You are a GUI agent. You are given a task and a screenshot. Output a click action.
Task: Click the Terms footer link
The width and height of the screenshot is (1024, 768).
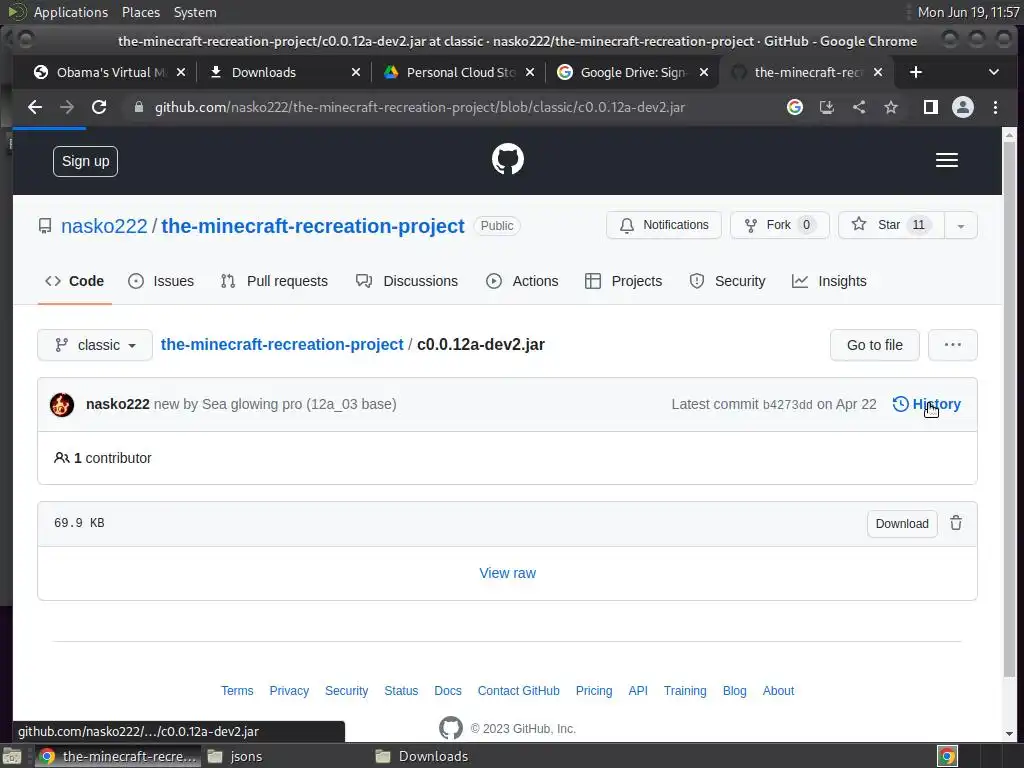point(237,691)
